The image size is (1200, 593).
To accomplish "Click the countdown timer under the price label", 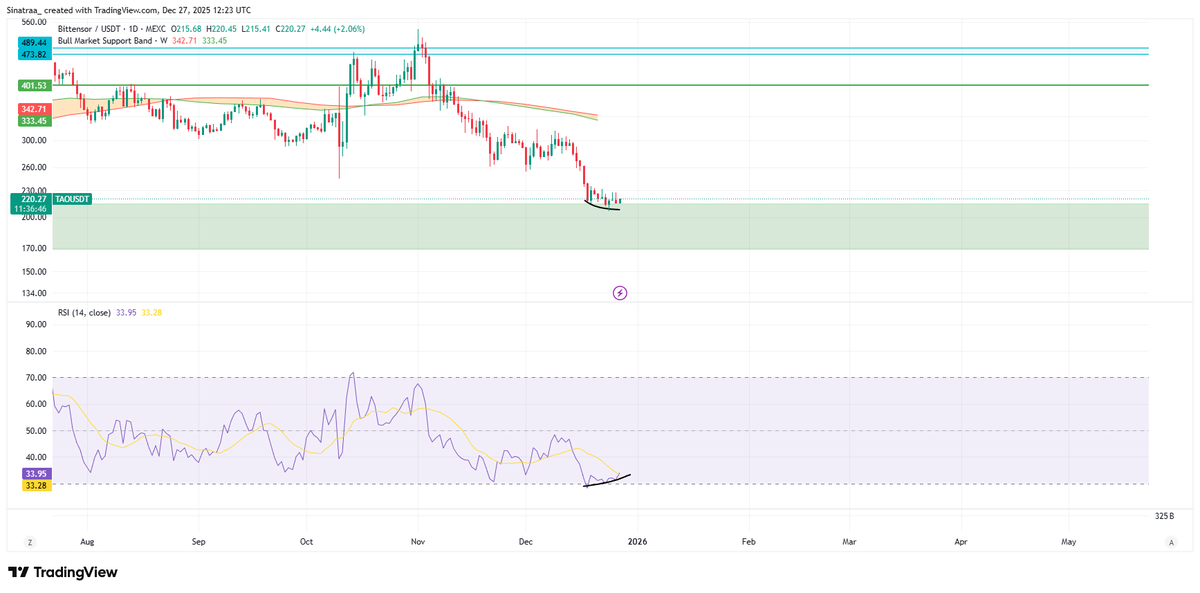I will (31, 210).
